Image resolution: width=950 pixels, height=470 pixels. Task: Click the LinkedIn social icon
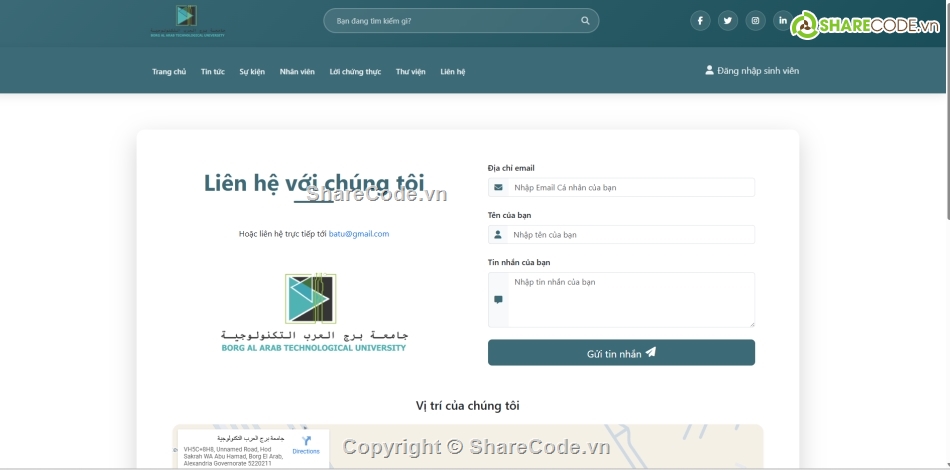(x=782, y=21)
